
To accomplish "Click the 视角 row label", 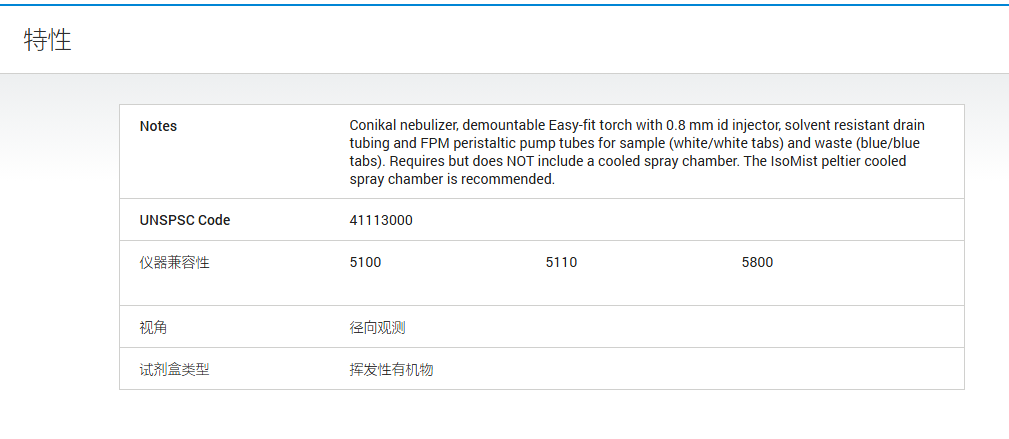I will 154,327.
